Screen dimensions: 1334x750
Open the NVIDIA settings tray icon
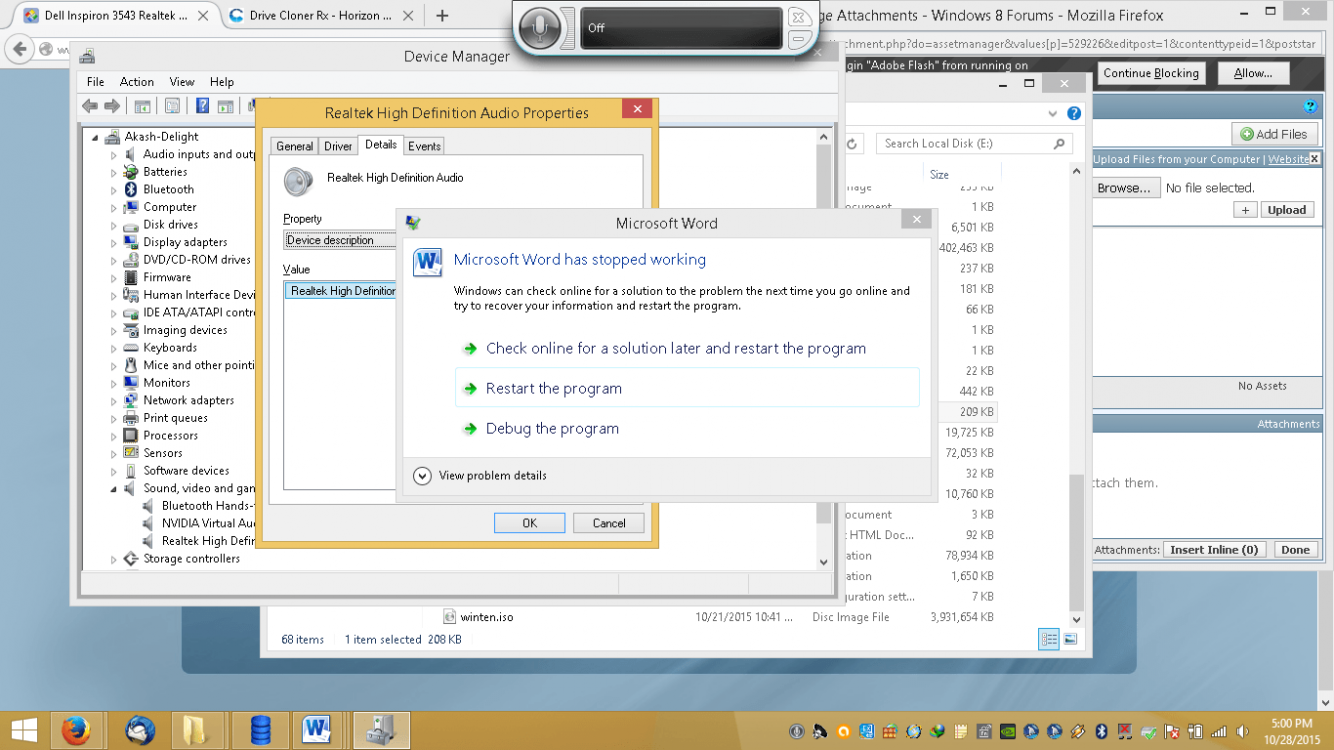(1006, 730)
